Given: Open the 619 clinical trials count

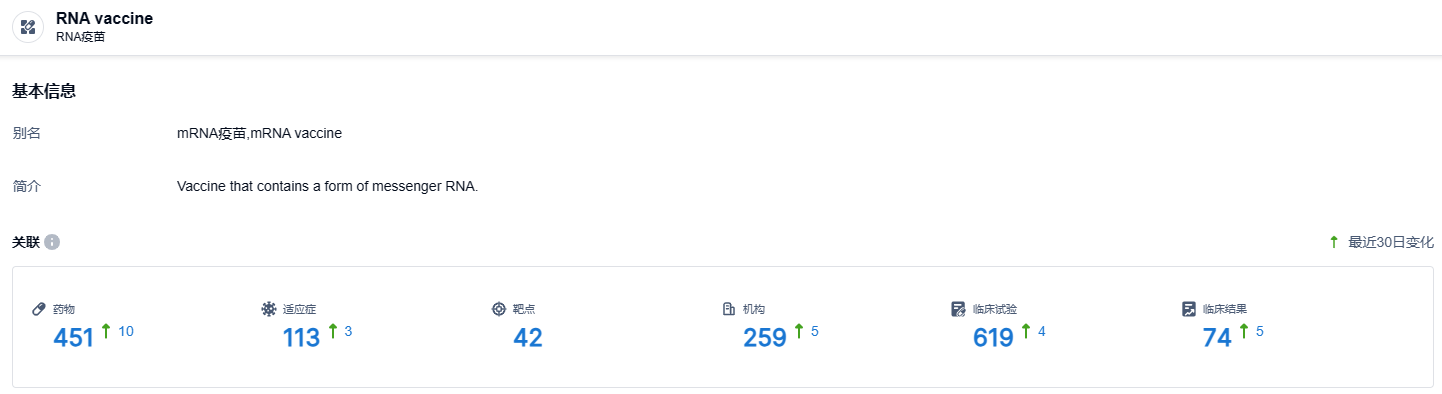Looking at the screenshot, I should (x=994, y=338).
